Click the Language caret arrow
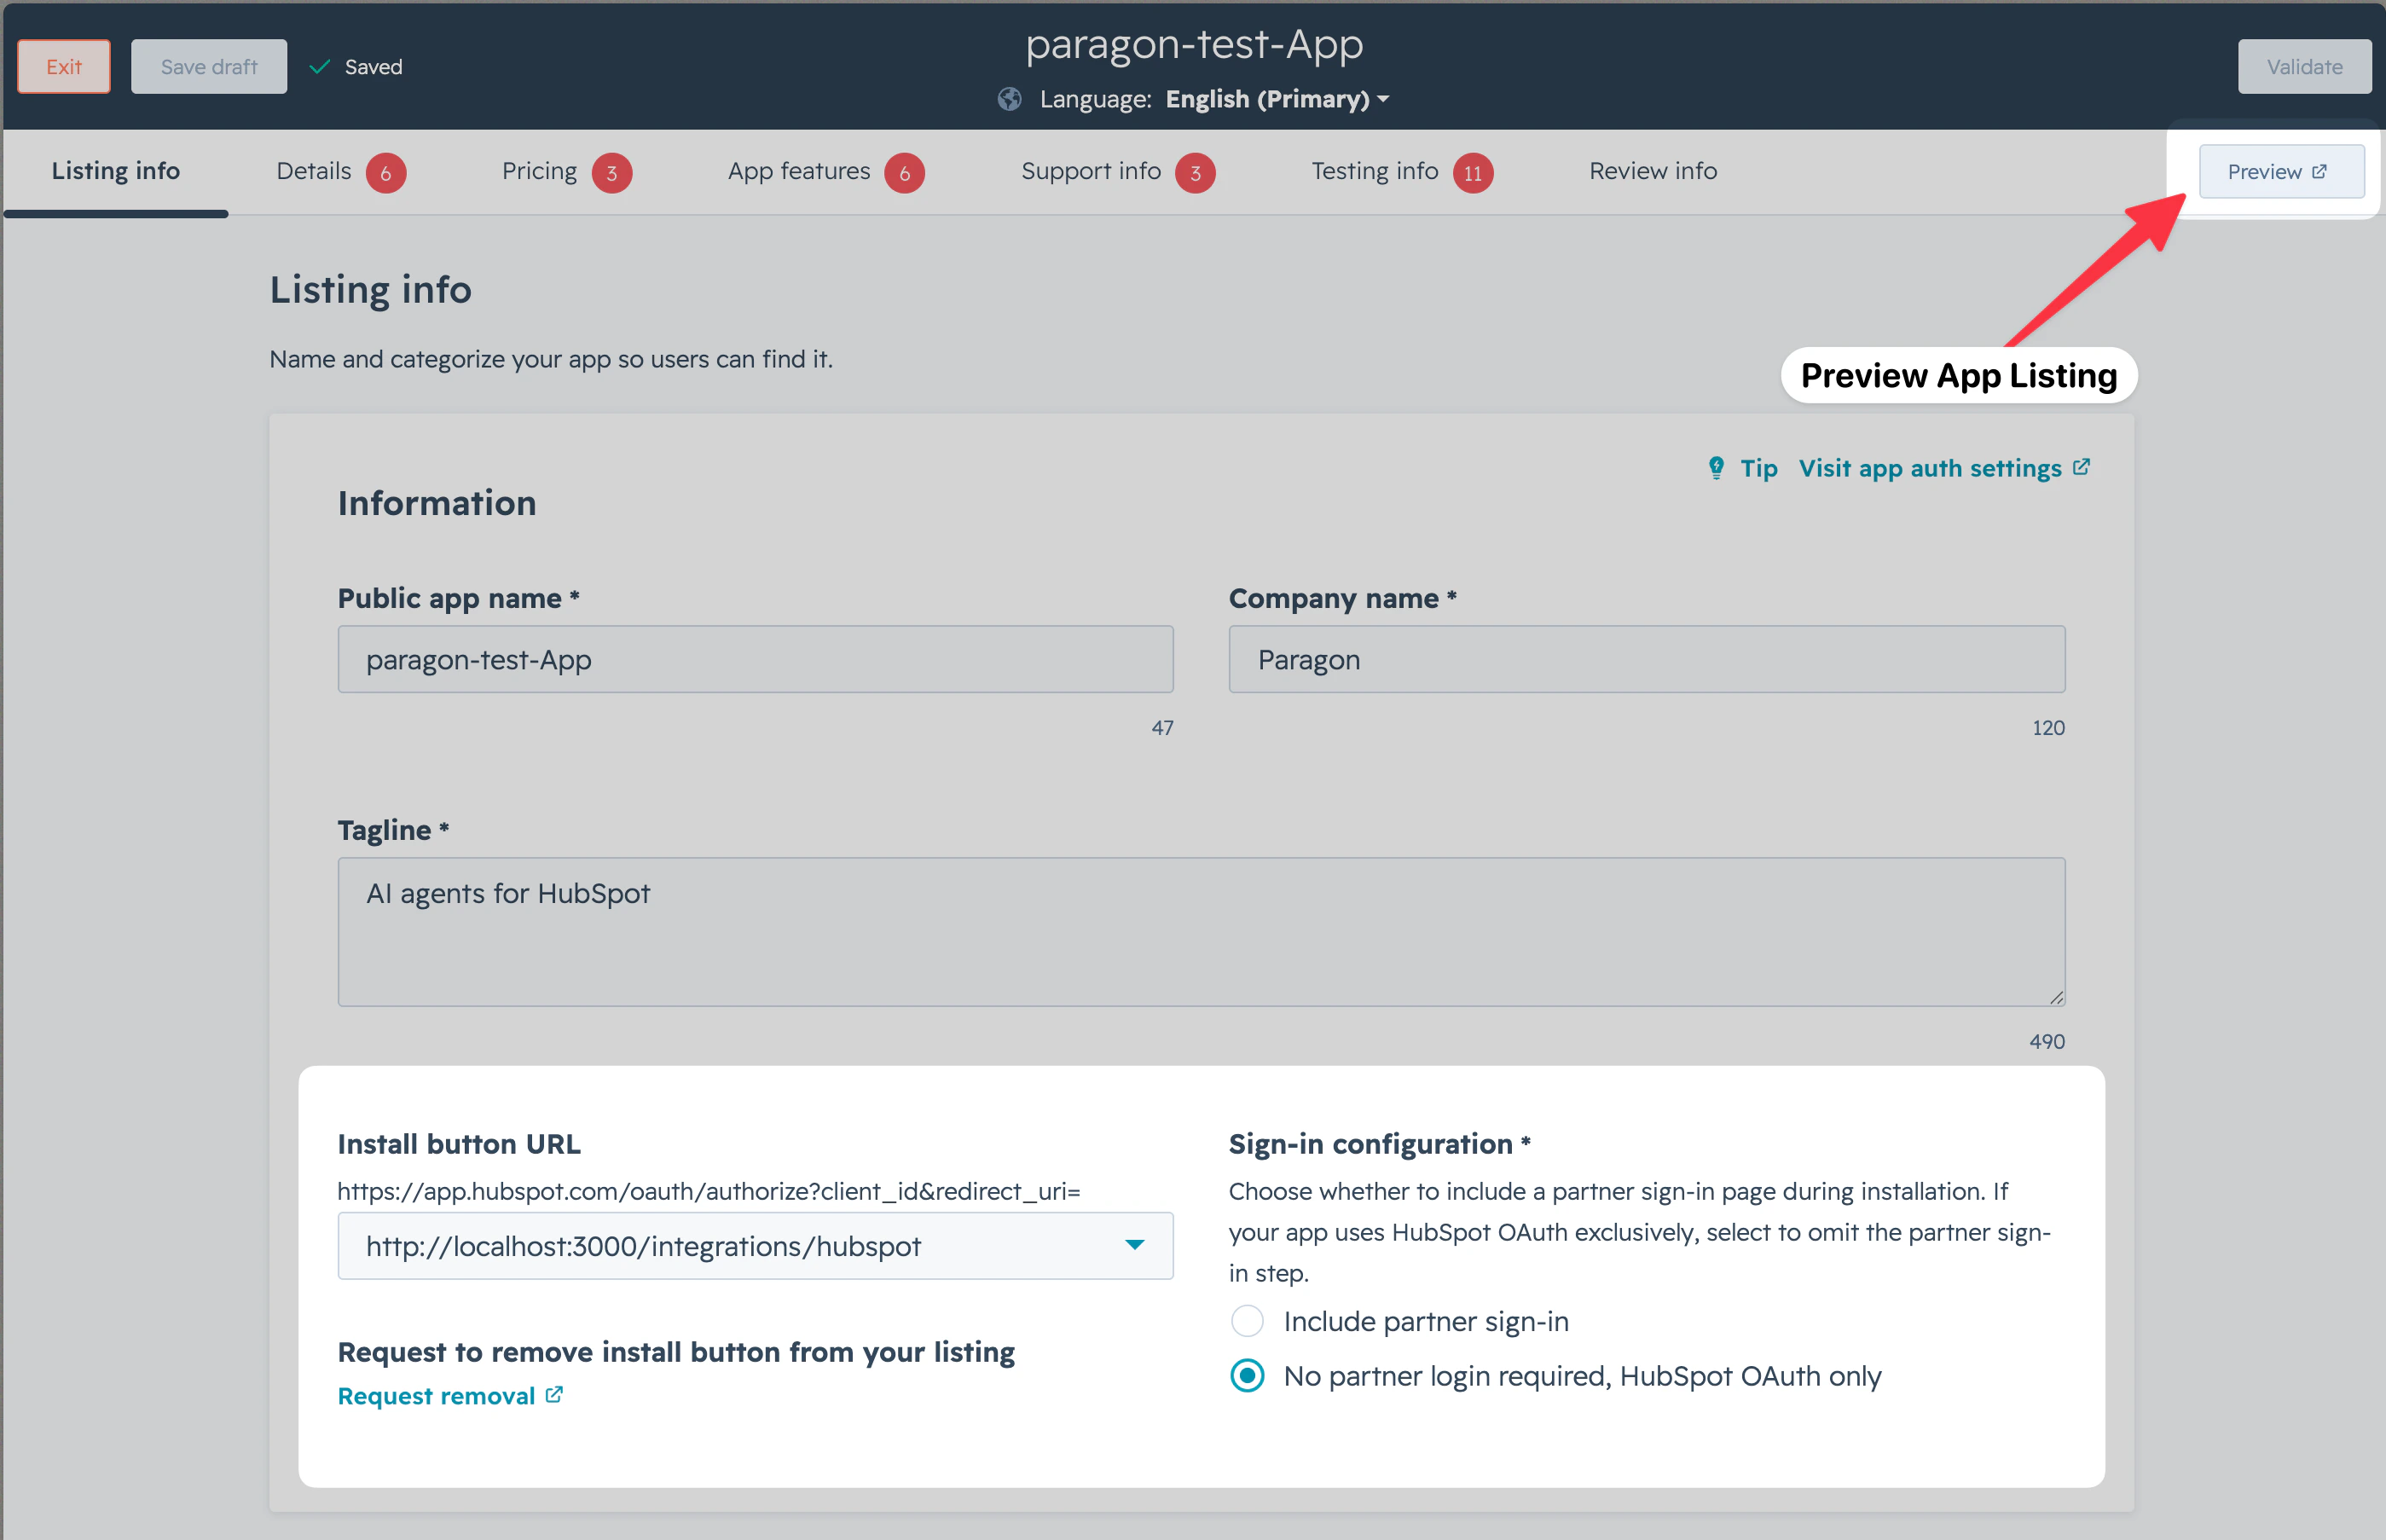Viewport: 2386px width, 1540px height. 1383,99
